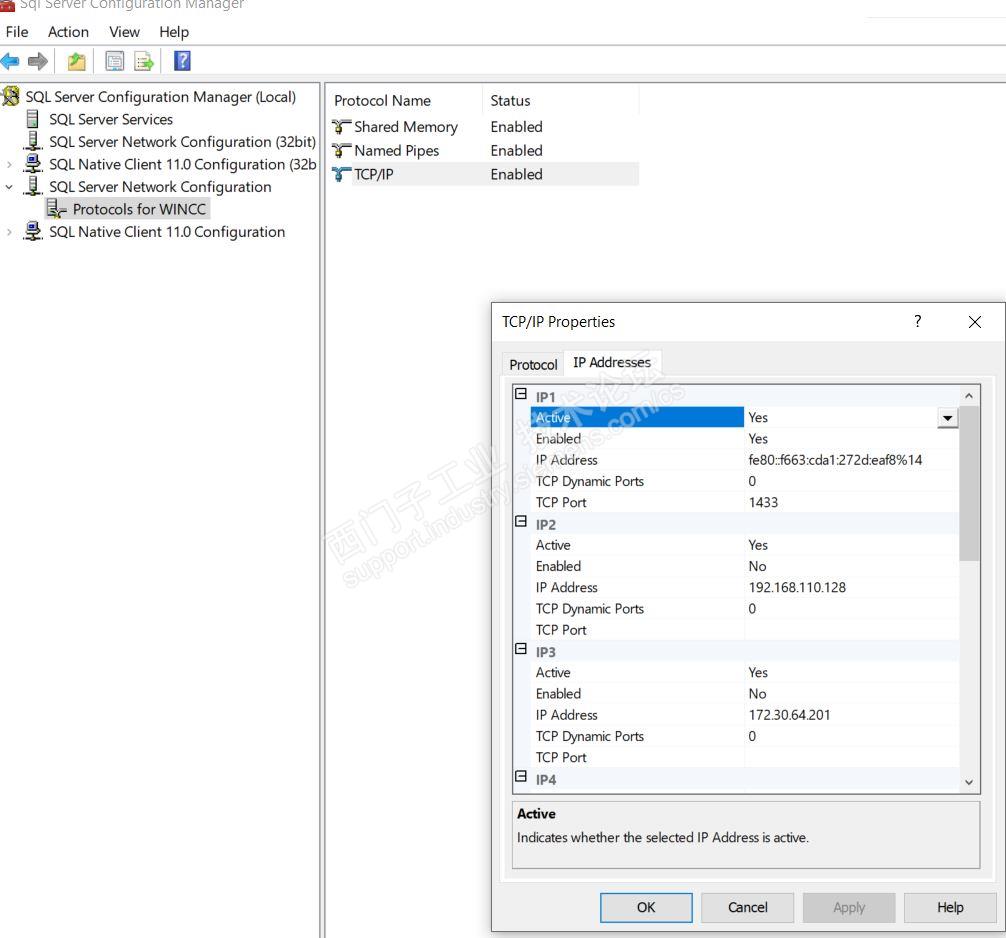Click the properties list vertical scrollbar thumb
The image size is (1006, 938).
[x=969, y=483]
